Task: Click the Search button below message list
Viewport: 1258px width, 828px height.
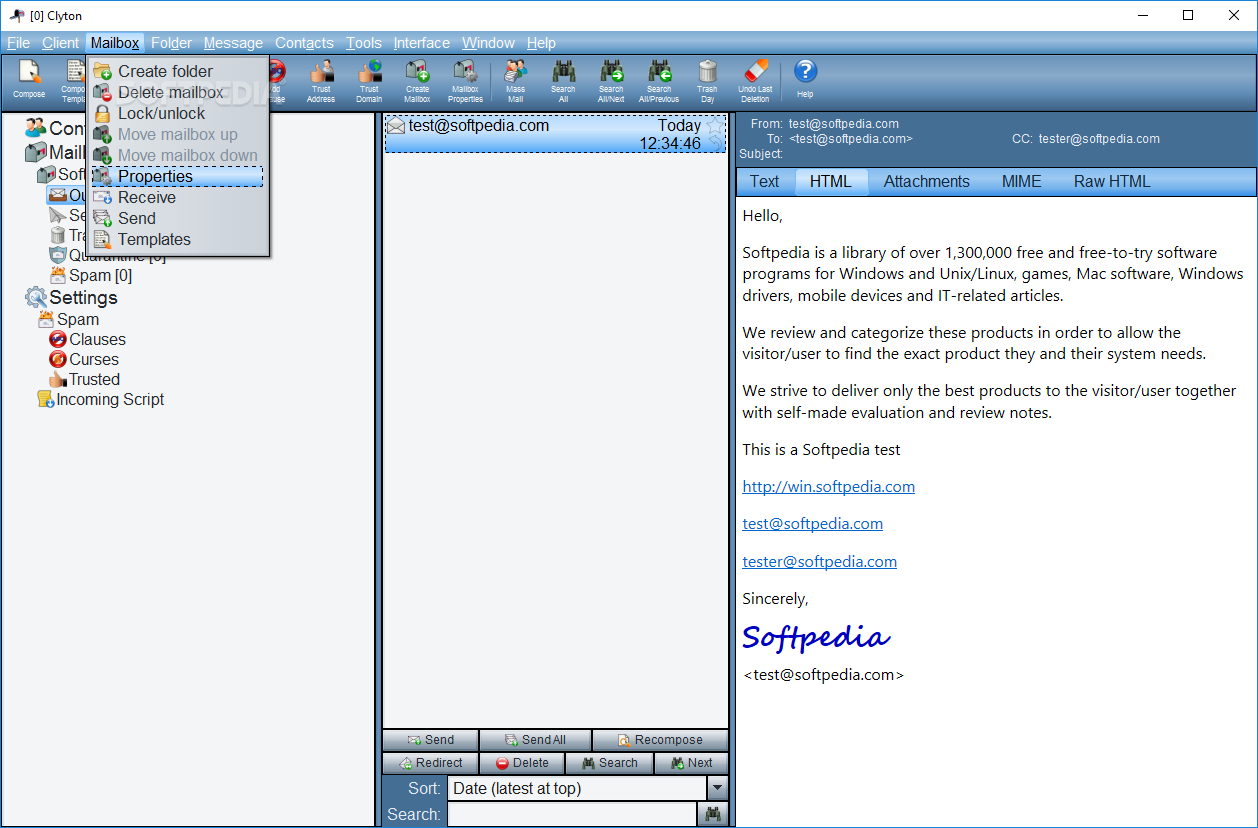Action: [609, 763]
